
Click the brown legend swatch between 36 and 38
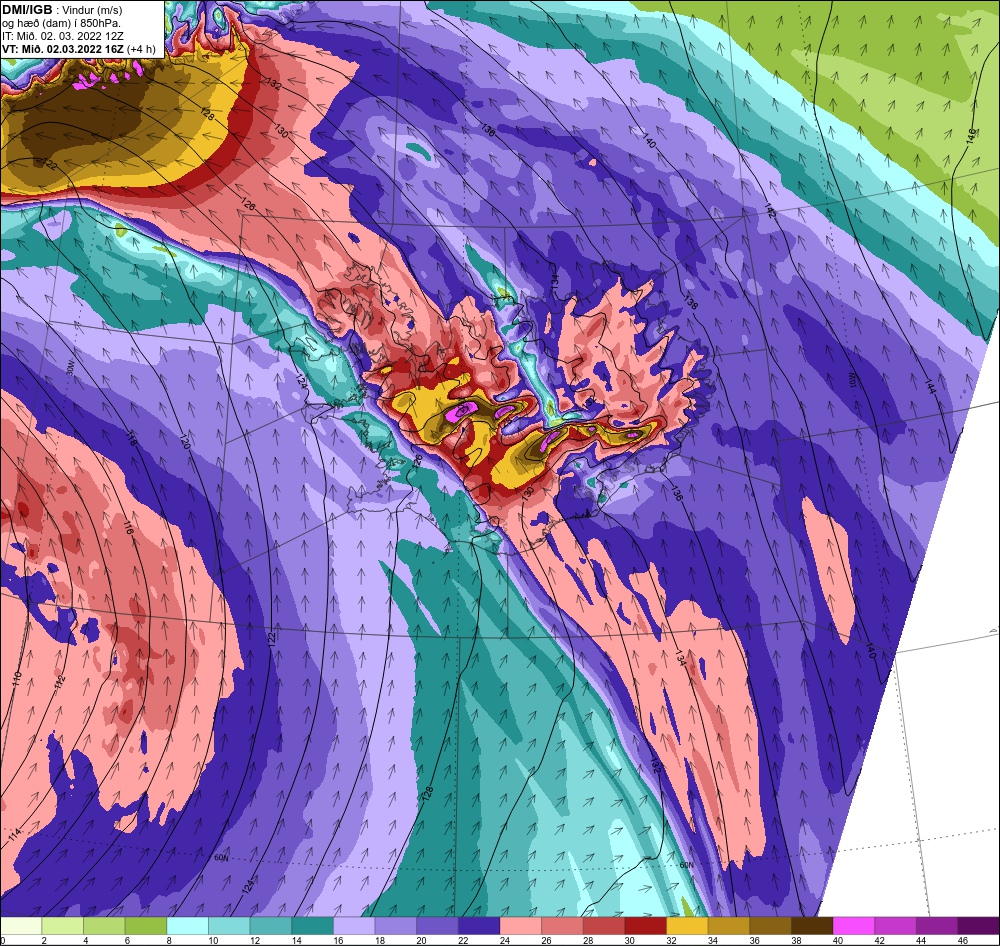click(770, 926)
